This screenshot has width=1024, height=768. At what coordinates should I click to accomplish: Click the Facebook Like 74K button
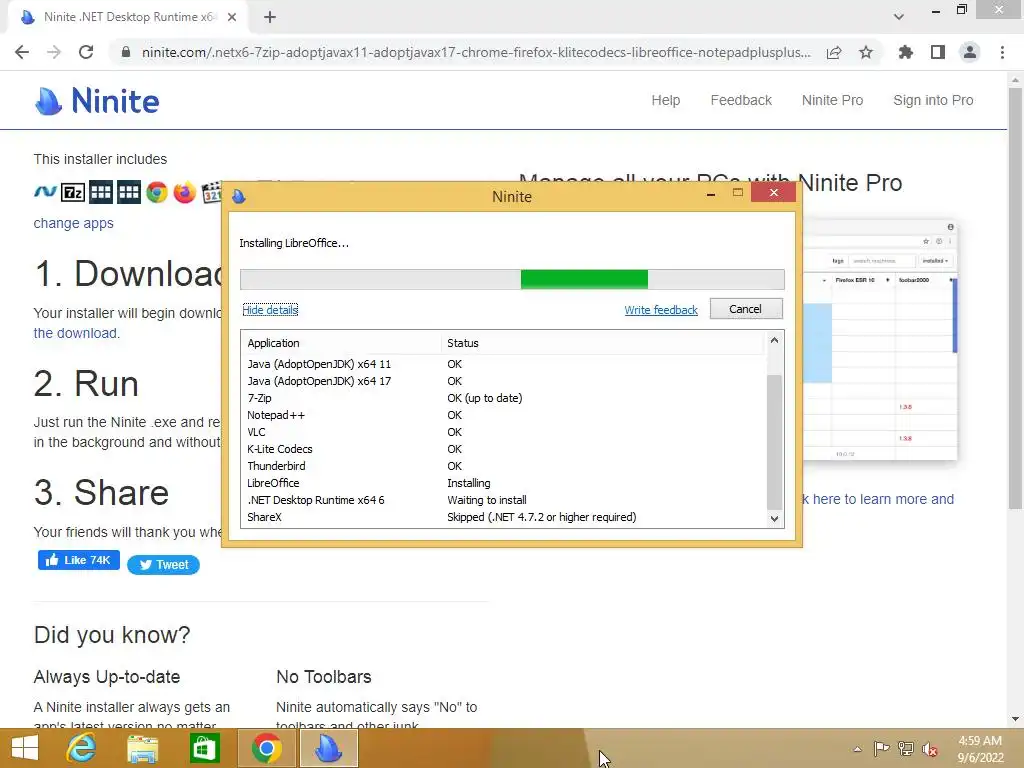[78, 560]
